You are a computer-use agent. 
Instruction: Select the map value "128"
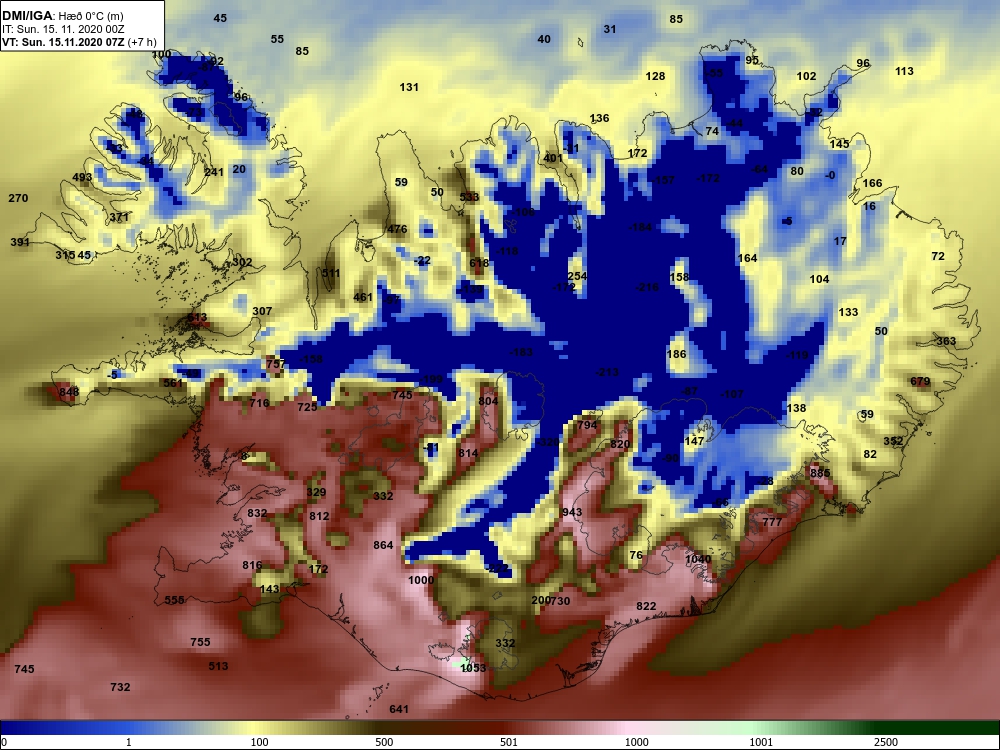tap(655, 77)
